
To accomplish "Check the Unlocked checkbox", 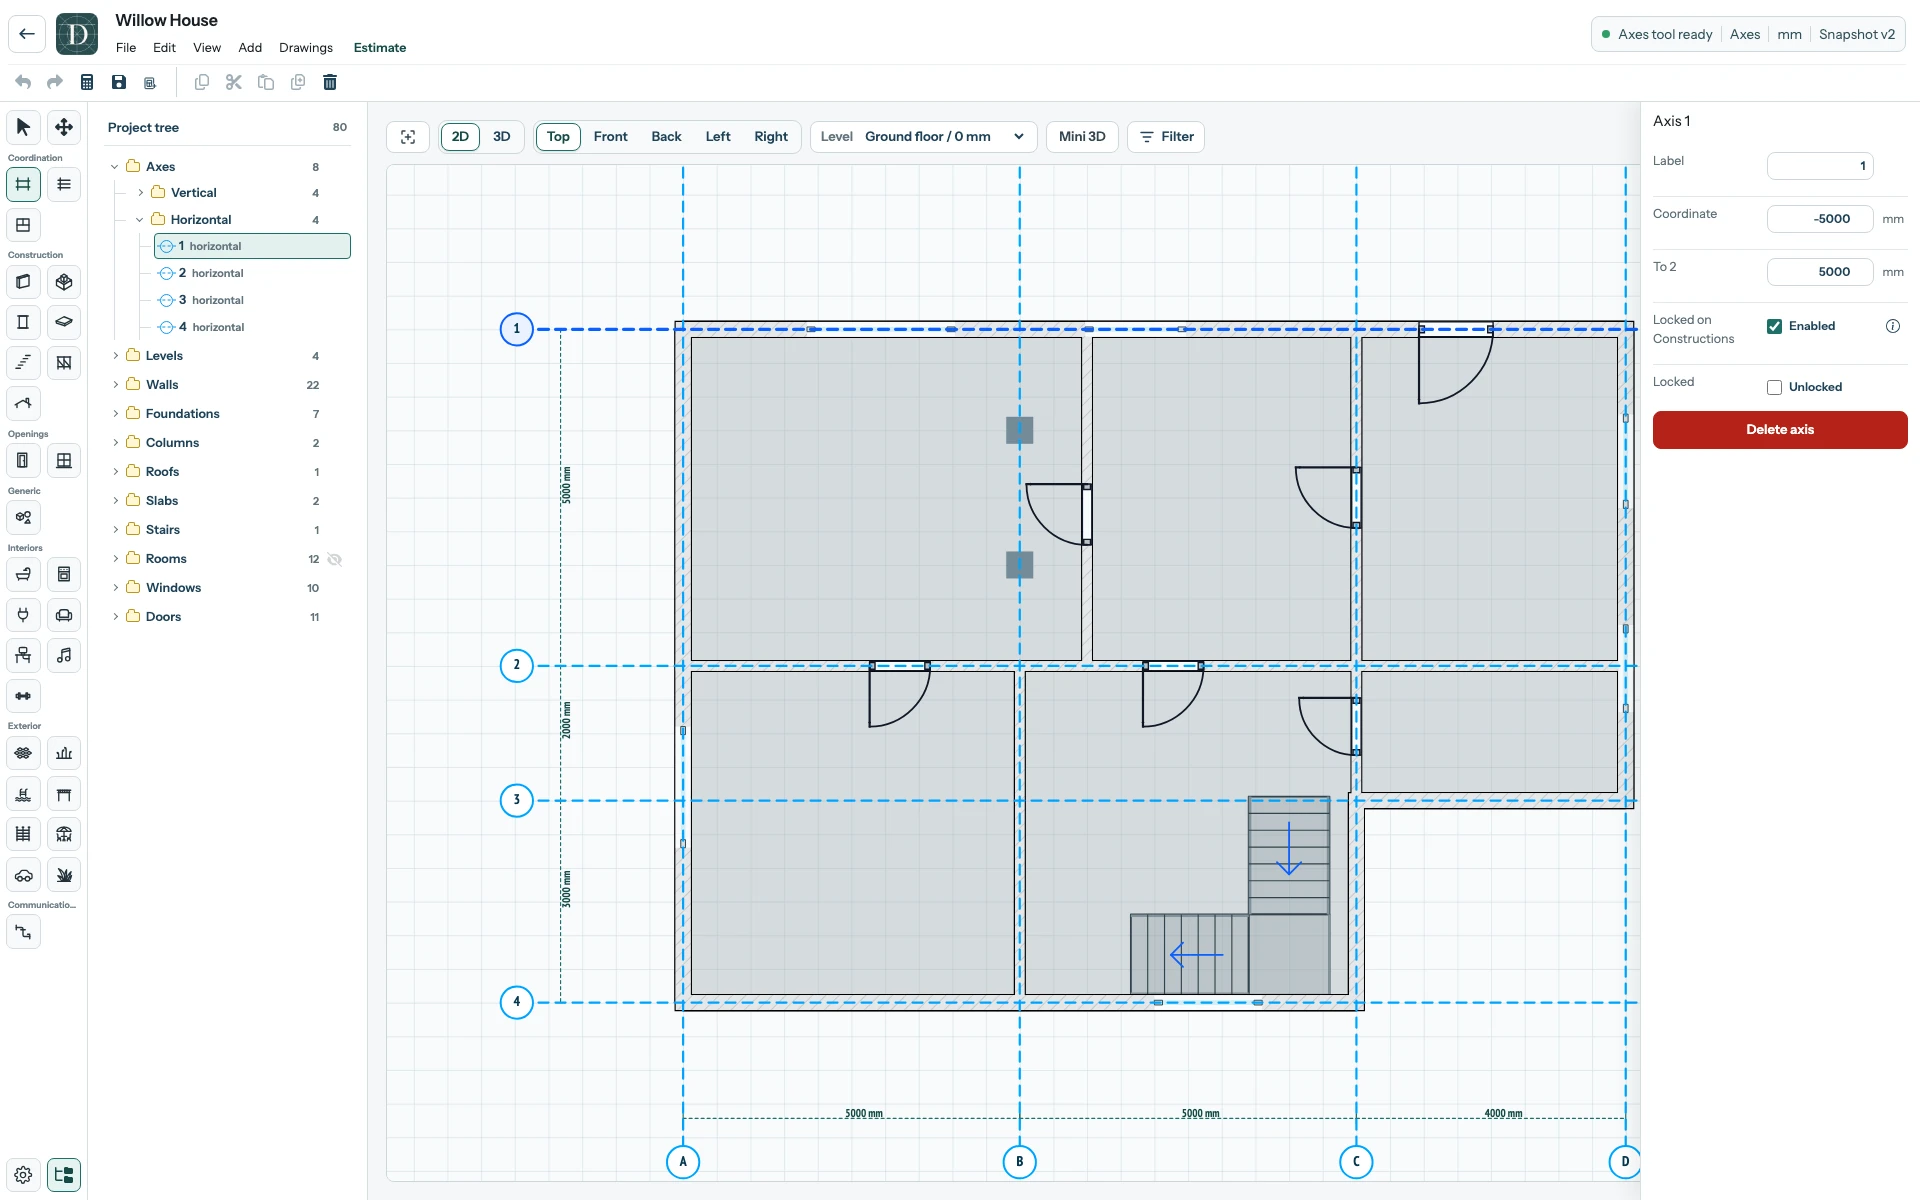I will (1774, 388).
